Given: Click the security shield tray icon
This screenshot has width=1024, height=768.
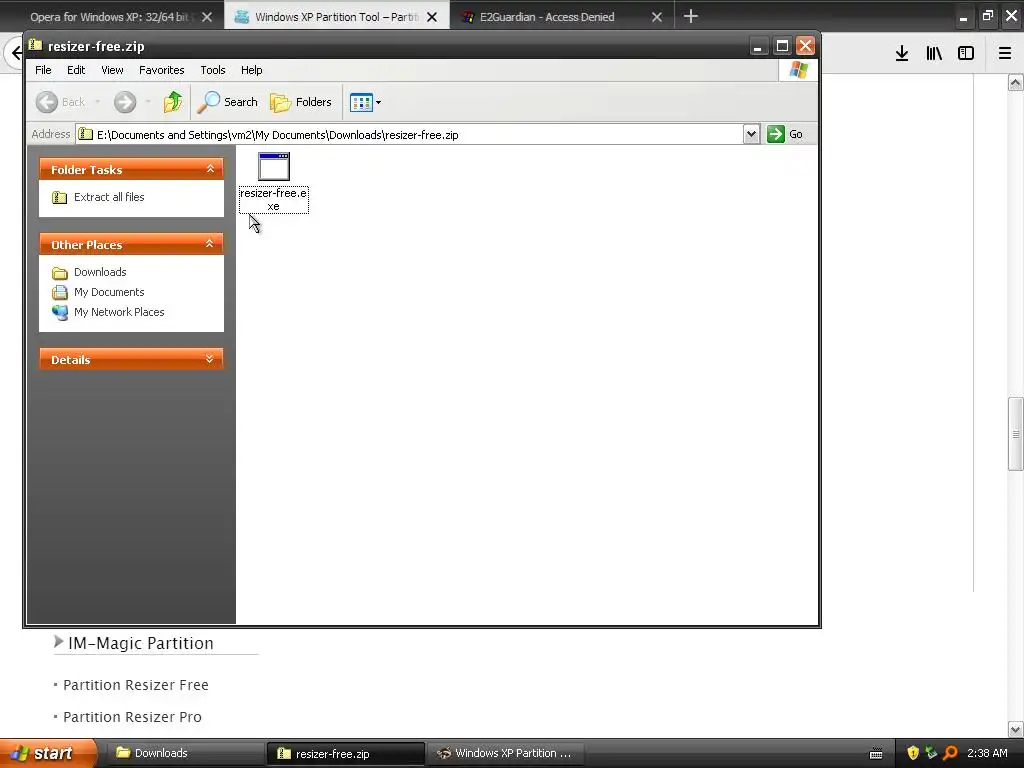Looking at the screenshot, I should [x=913, y=753].
